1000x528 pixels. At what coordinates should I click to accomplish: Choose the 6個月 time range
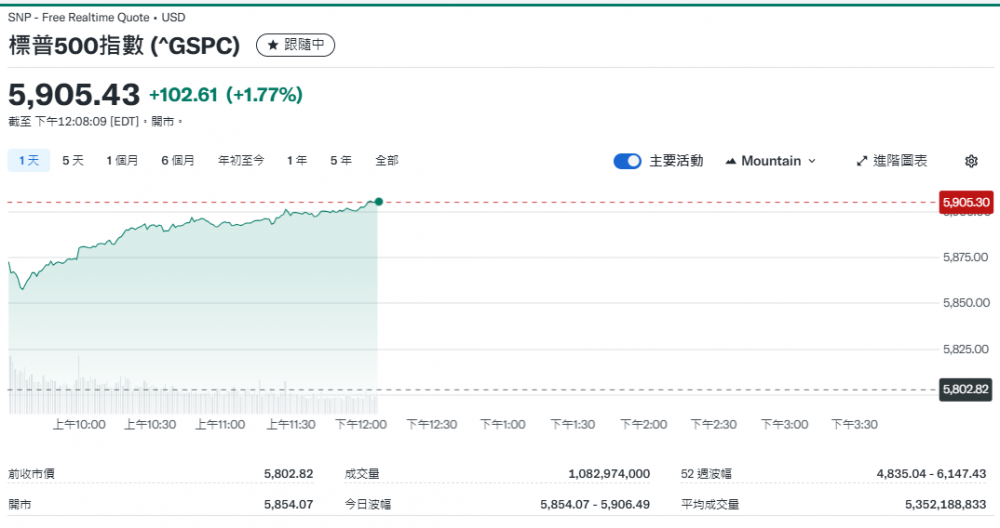[x=178, y=160]
